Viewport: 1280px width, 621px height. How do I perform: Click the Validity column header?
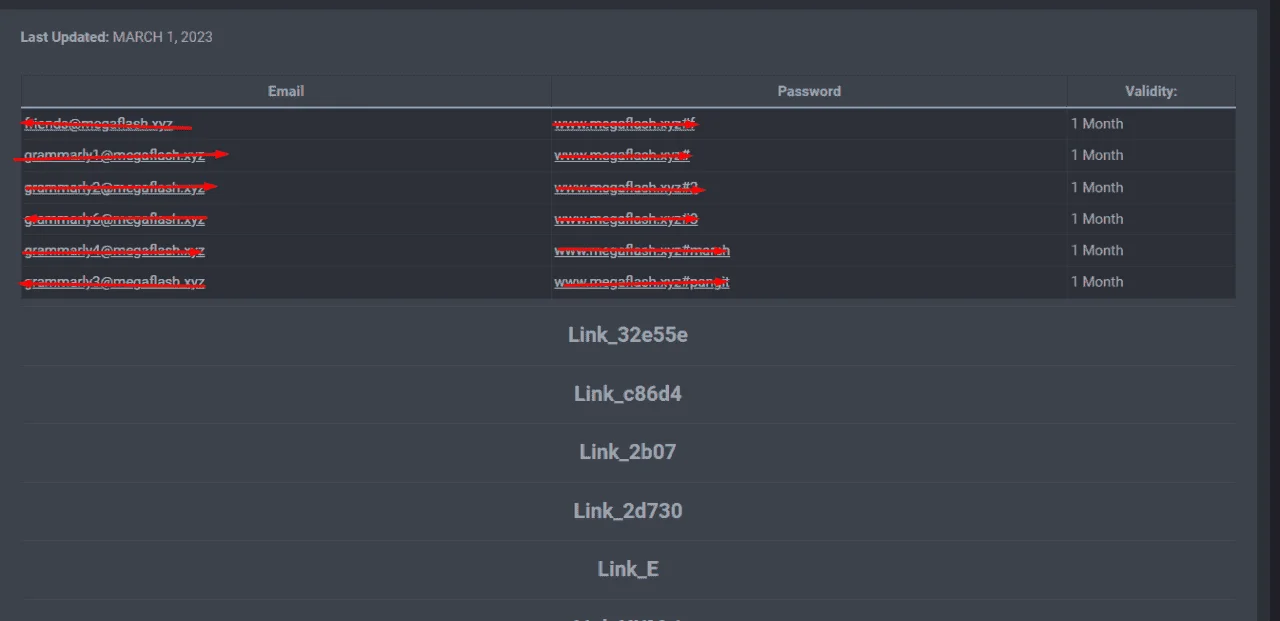pos(1151,91)
